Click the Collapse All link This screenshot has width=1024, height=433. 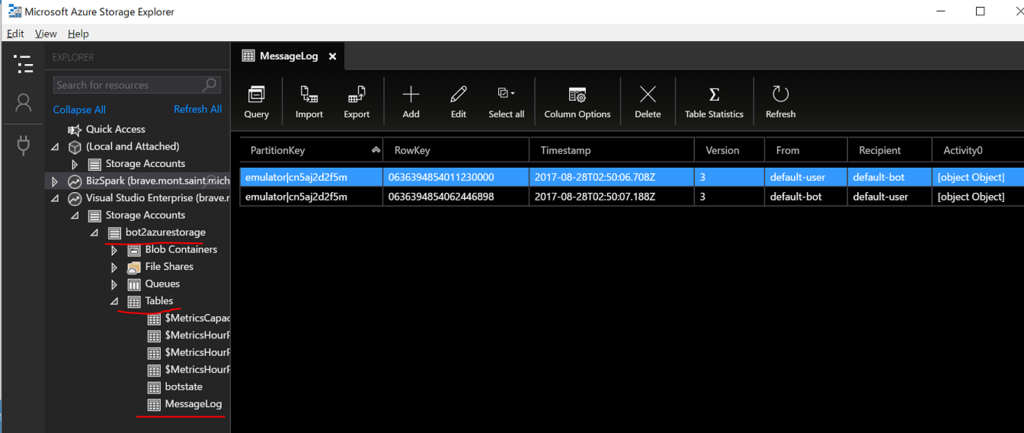79,110
